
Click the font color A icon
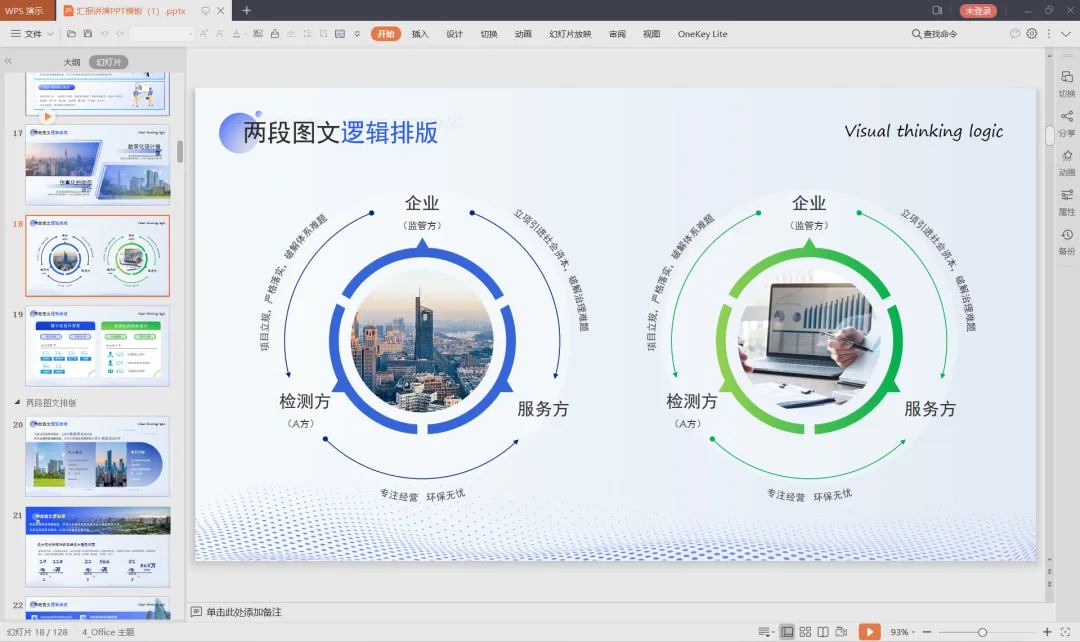[236, 34]
